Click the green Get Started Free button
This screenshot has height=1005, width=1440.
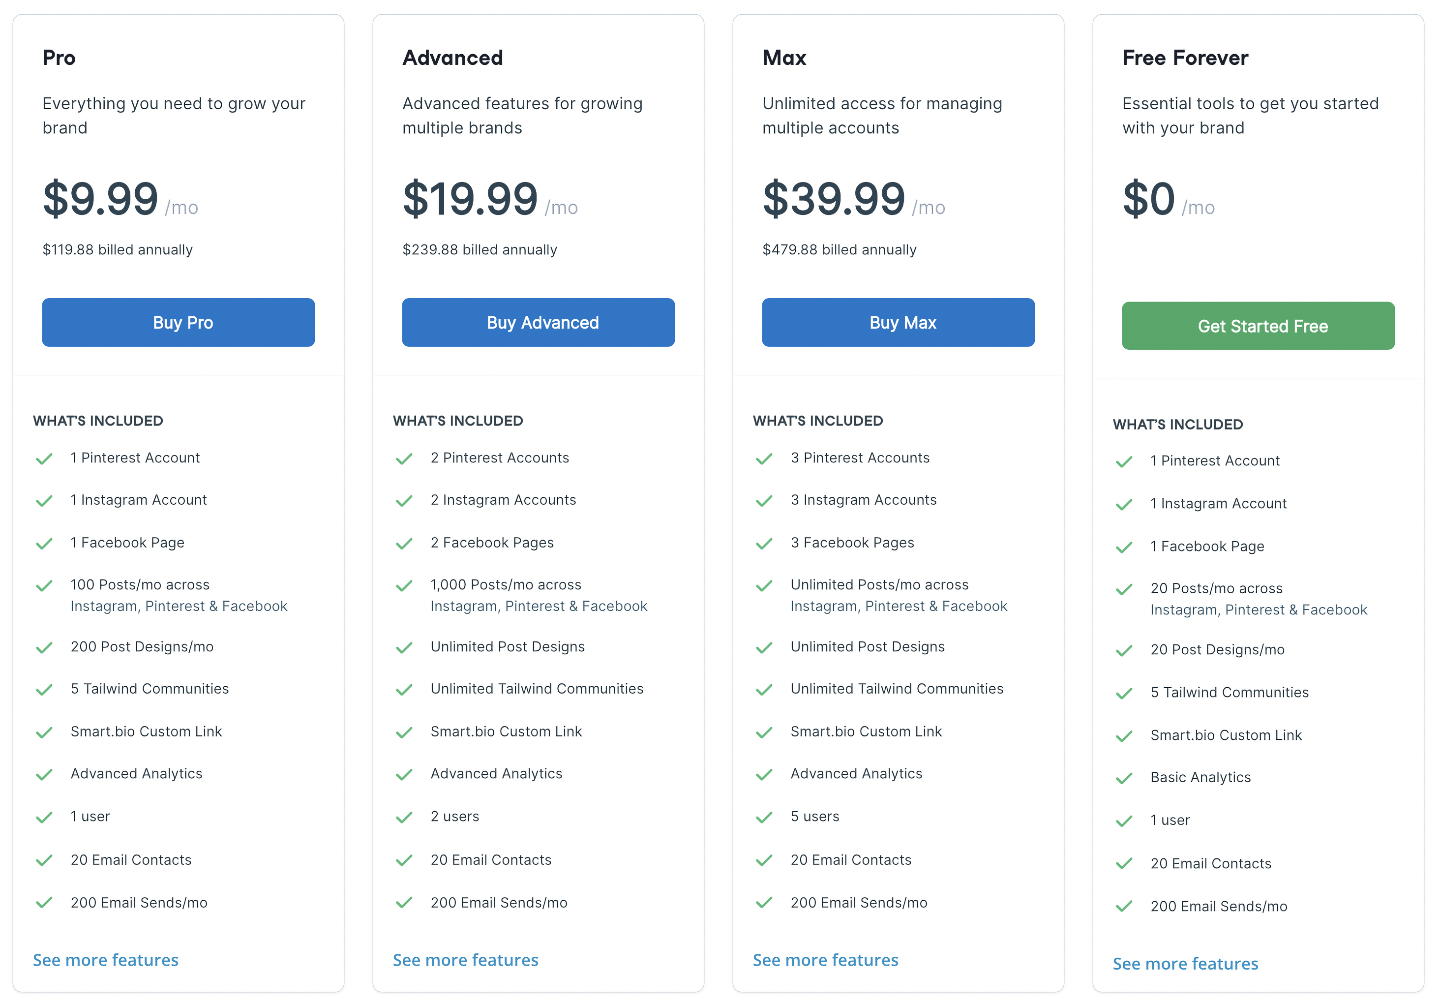(1258, 326)
